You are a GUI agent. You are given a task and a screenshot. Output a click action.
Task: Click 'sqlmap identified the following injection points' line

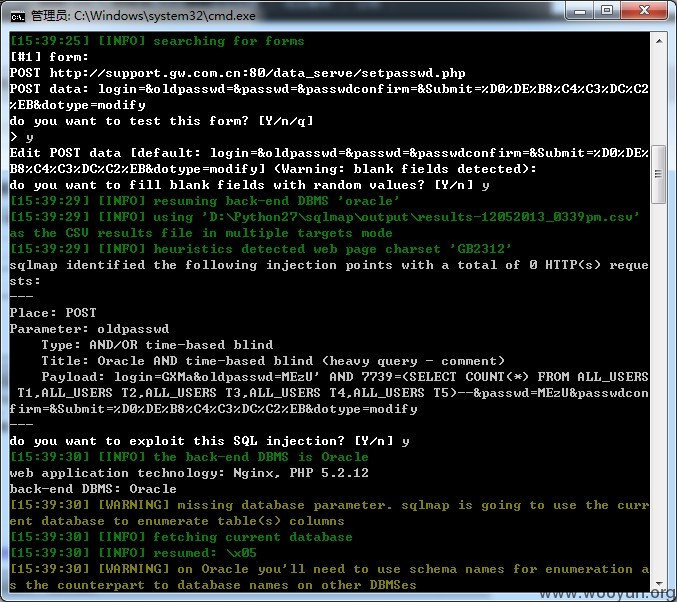329,265
